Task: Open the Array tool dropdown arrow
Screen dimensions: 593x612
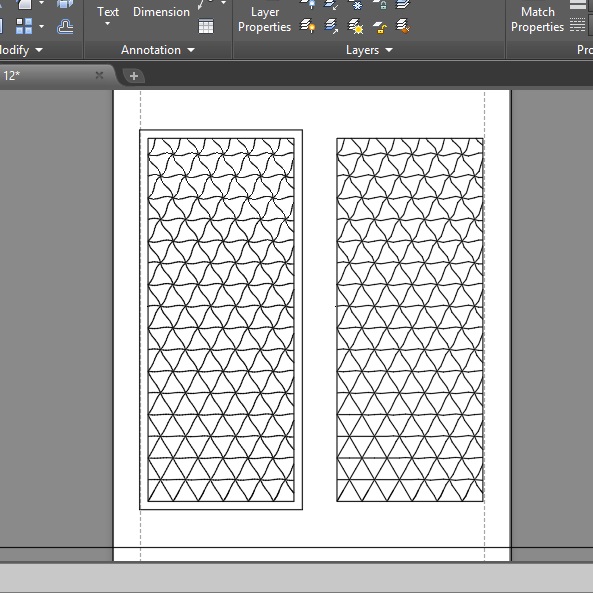Action: coord(41,27)
